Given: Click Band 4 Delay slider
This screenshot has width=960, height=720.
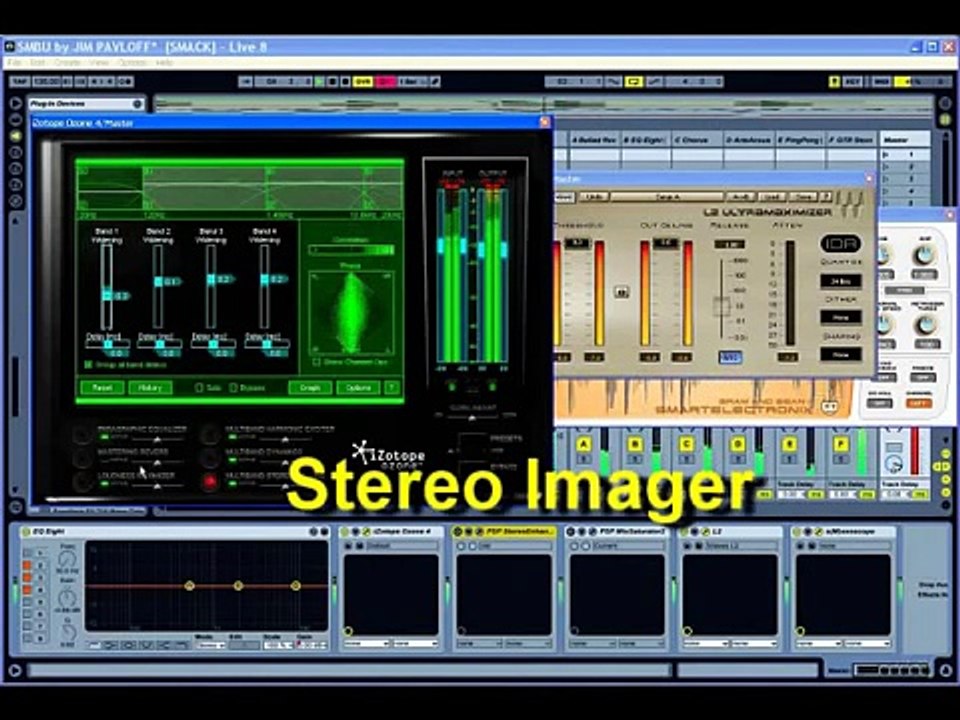Looking at the screenshot, I should point(267,345).
